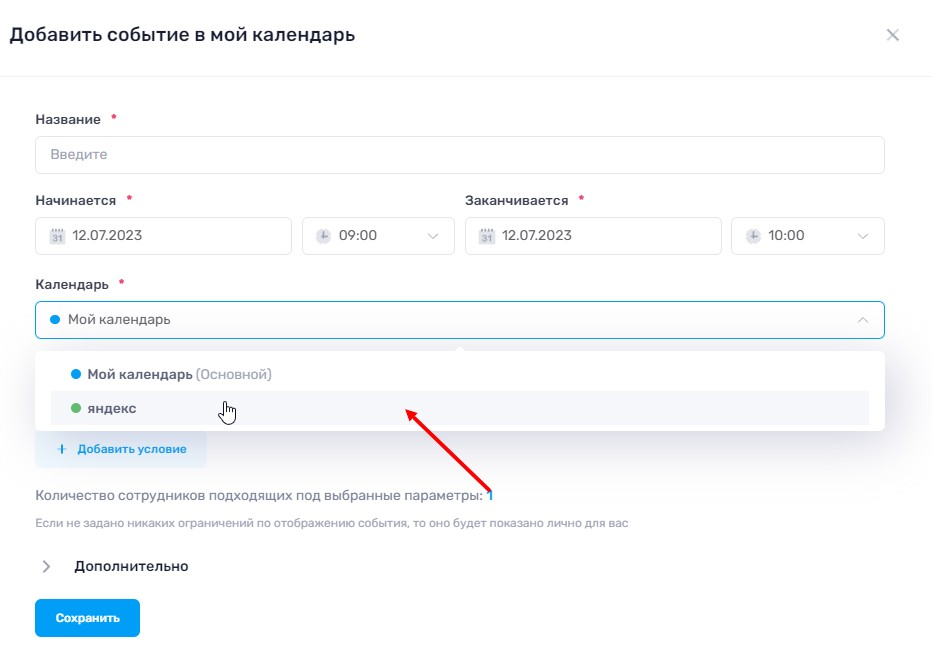The image size is (932, 656).
Task: Click the green dot next to яндекс
Action: (76, 408)
